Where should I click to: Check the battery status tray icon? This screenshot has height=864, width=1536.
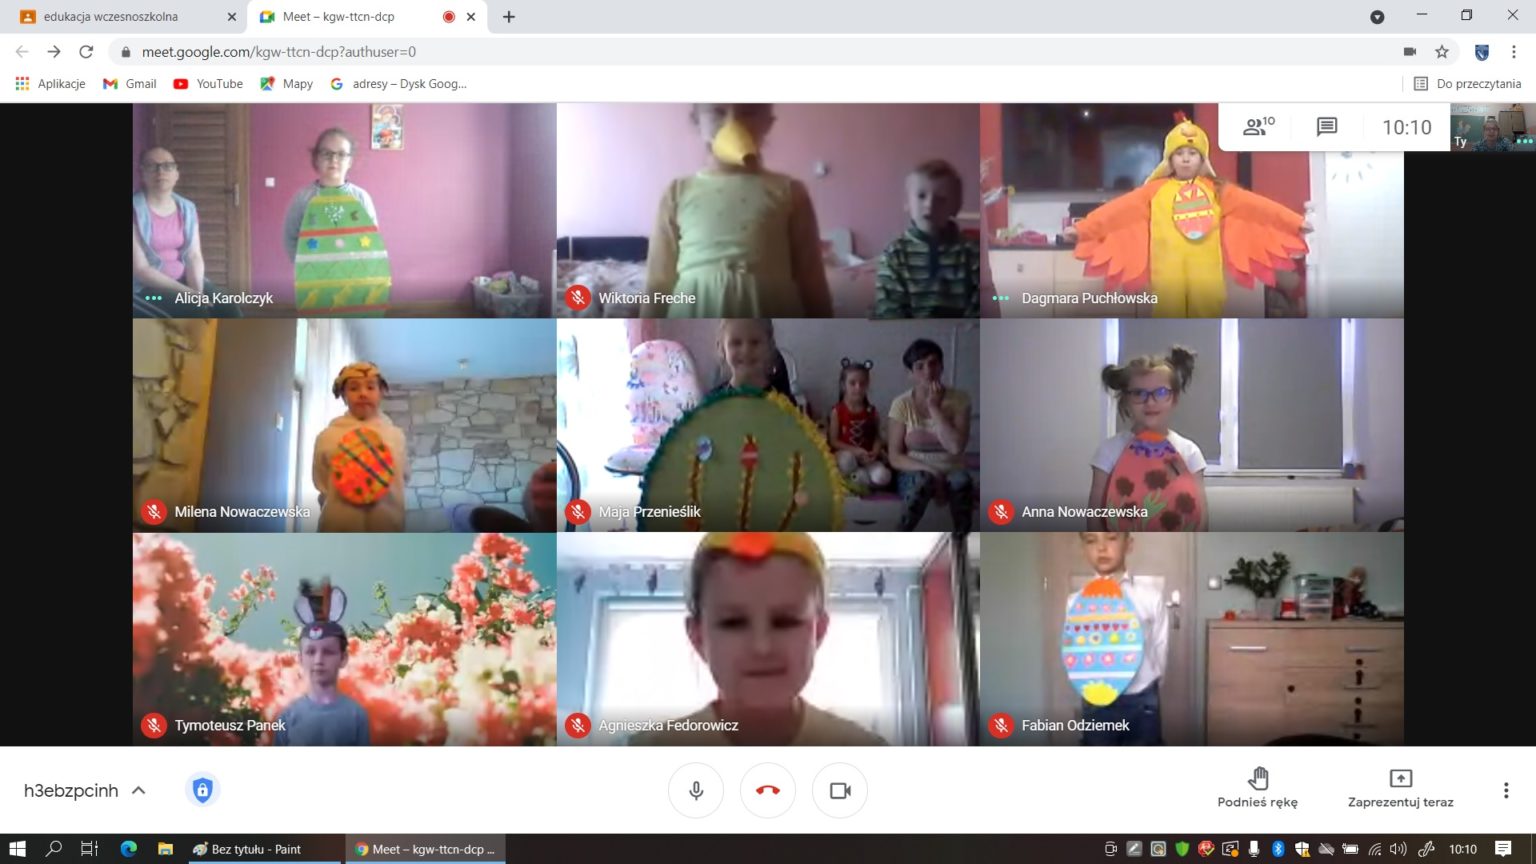point(1350,849)
